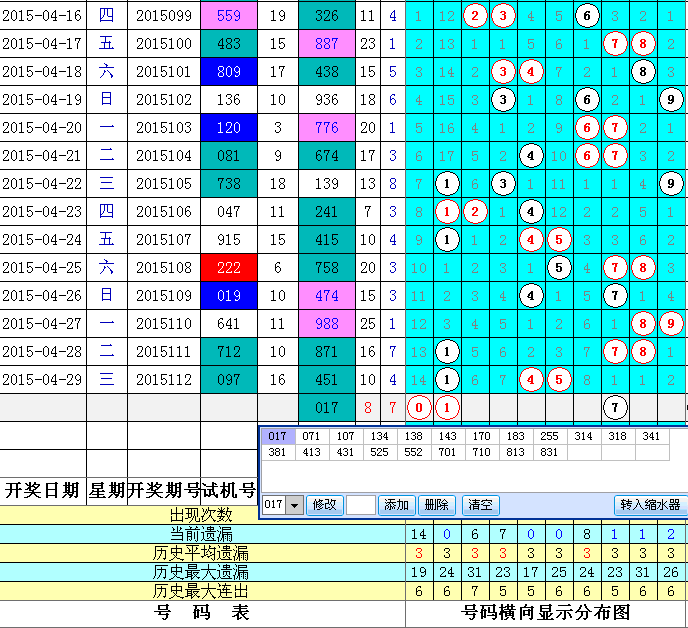This screenshot has width=688, height=628.
Task: Click the 开奖日期 column header
Action: point(43,490)
